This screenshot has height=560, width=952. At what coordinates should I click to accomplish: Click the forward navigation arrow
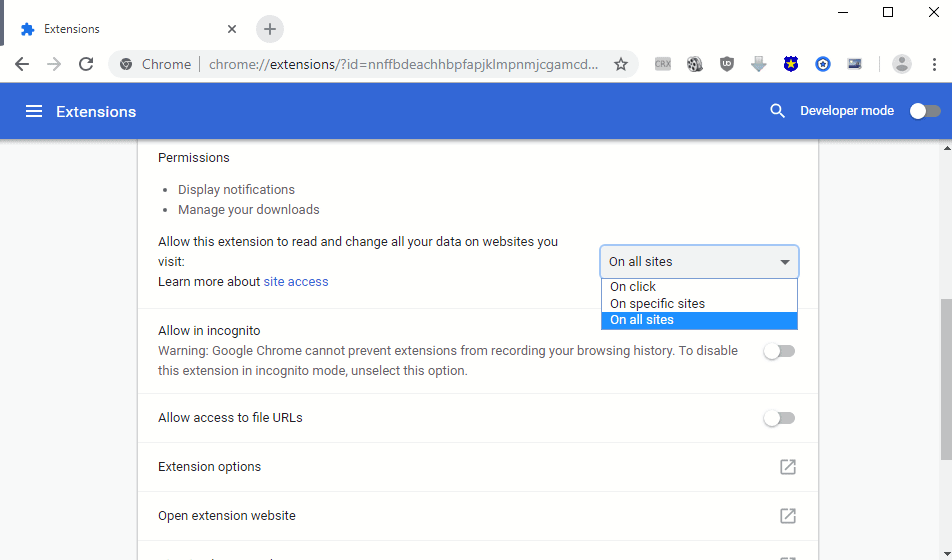click(54, 64)
